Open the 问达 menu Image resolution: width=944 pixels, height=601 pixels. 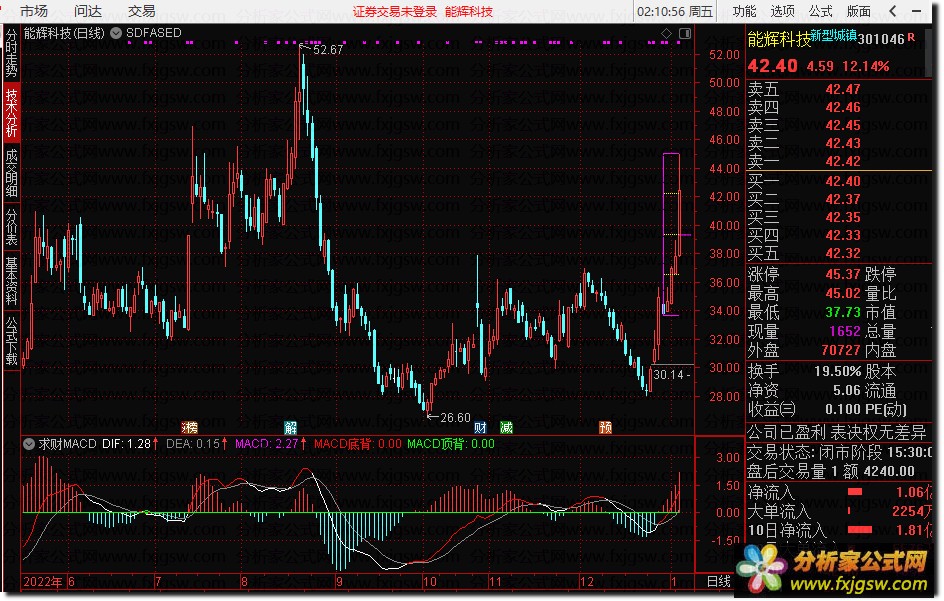click(88, 11)
